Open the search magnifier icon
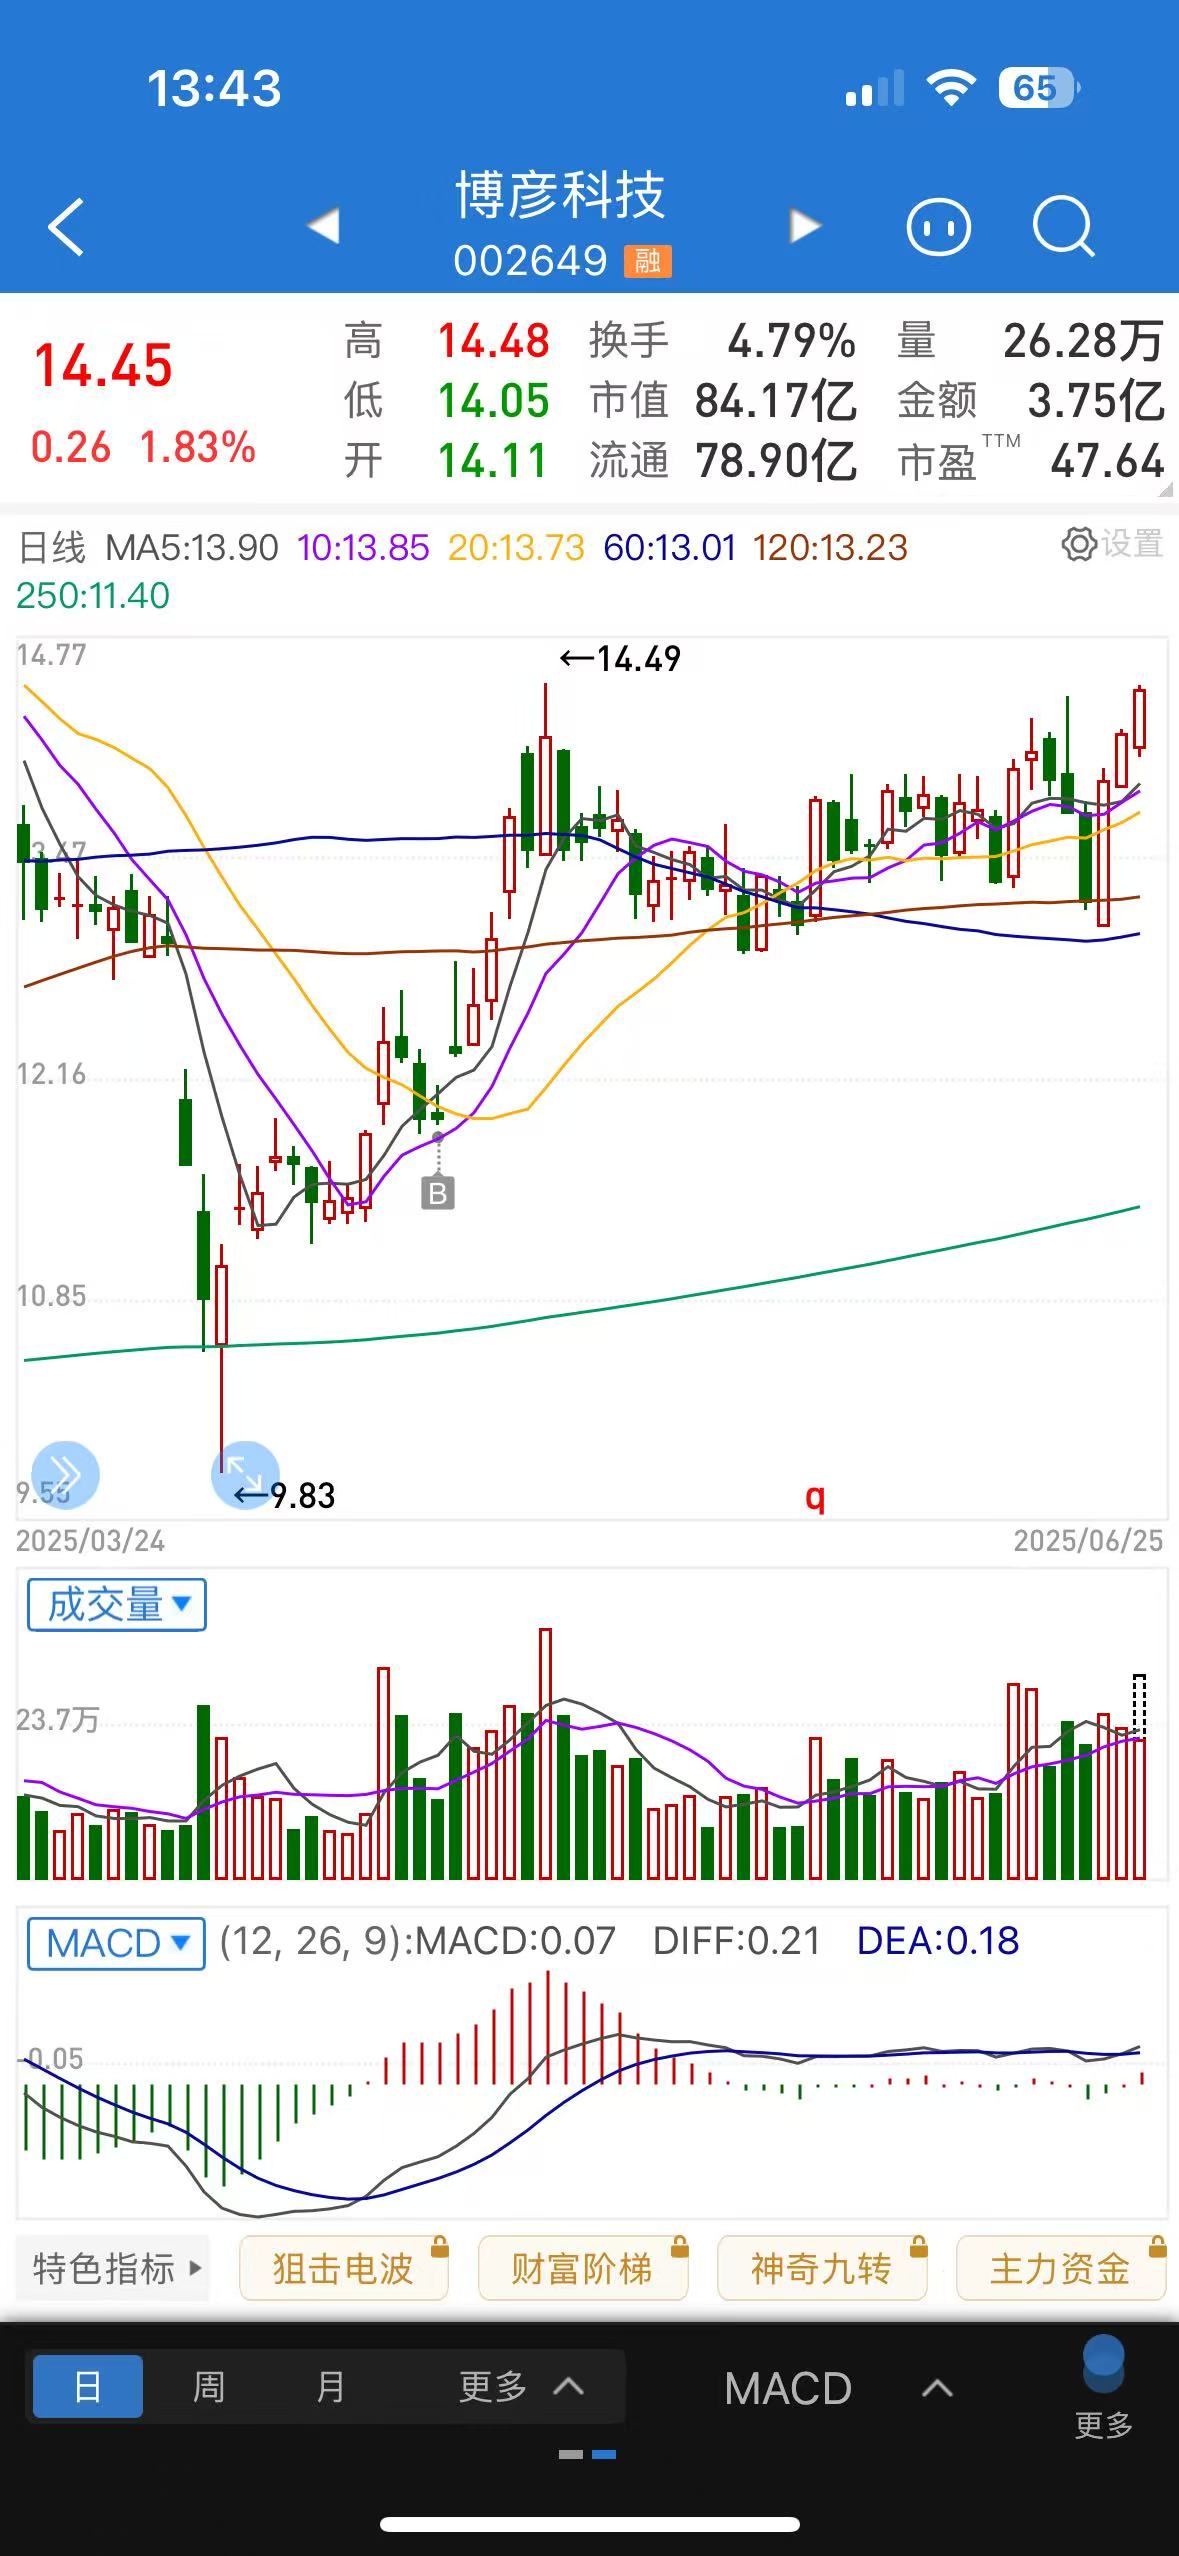 pos(1063,227)
